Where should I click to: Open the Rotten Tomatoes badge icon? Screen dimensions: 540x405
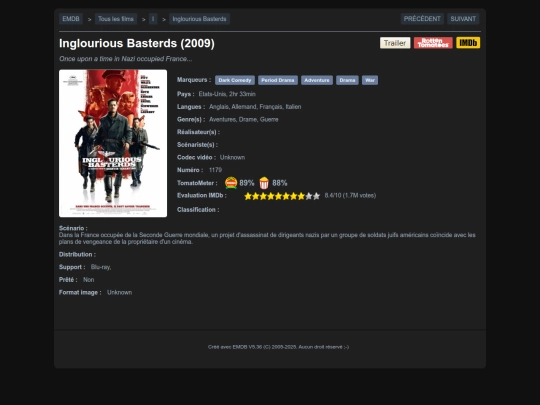point(433,43)
